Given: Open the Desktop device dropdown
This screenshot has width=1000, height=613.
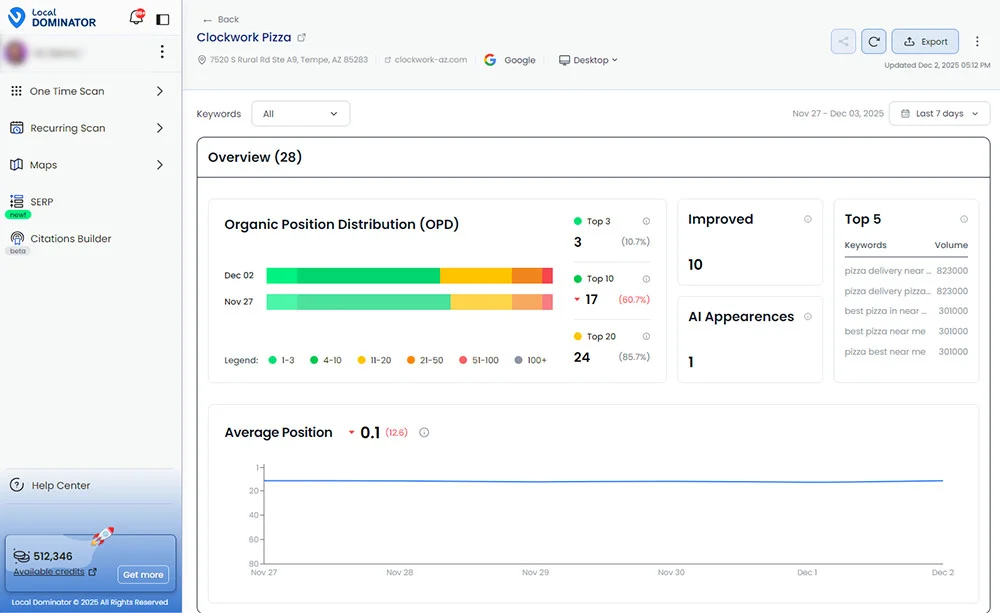Looking at the screenshot, I should pos(588,60).
